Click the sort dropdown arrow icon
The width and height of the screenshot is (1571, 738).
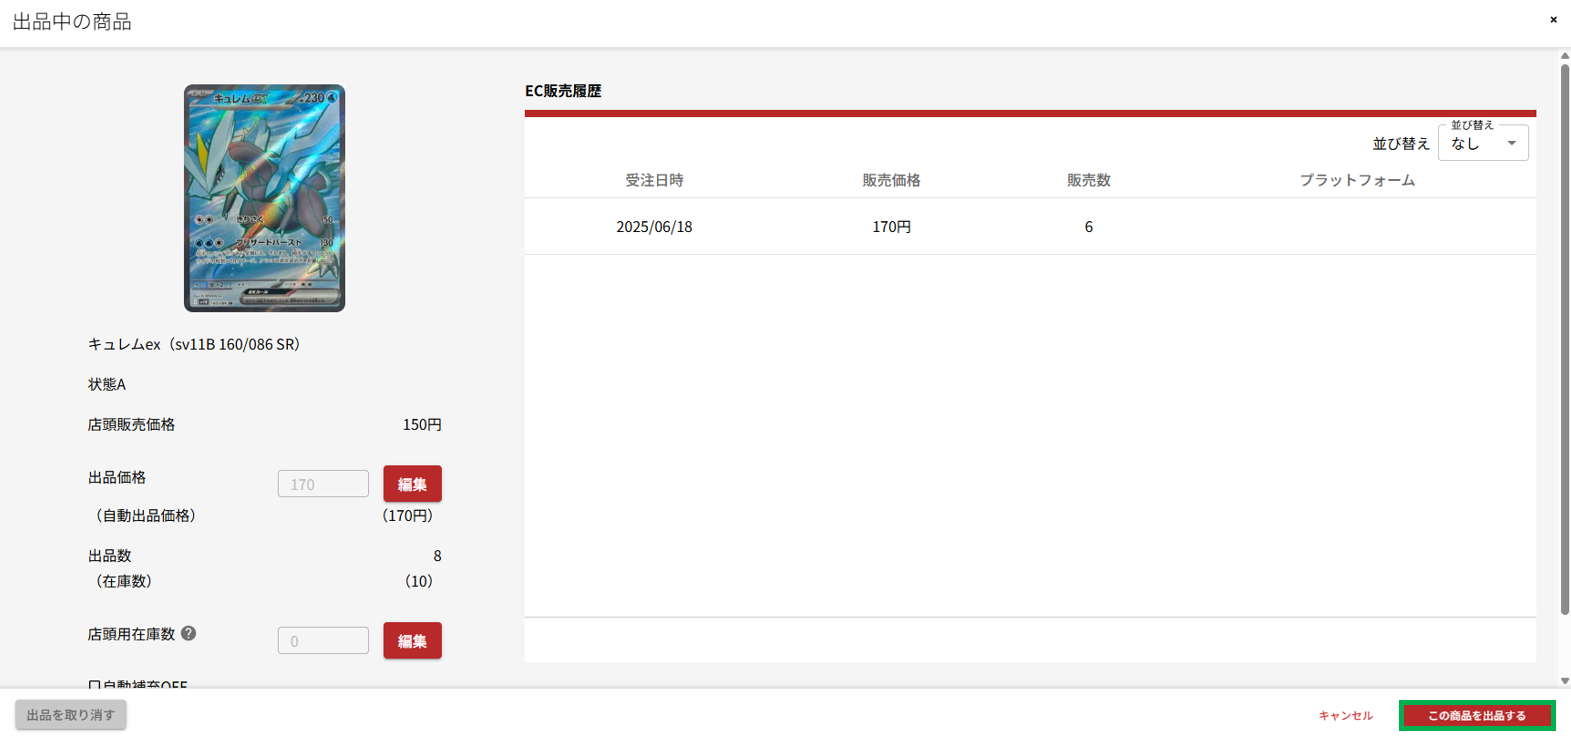point(1511,143)
